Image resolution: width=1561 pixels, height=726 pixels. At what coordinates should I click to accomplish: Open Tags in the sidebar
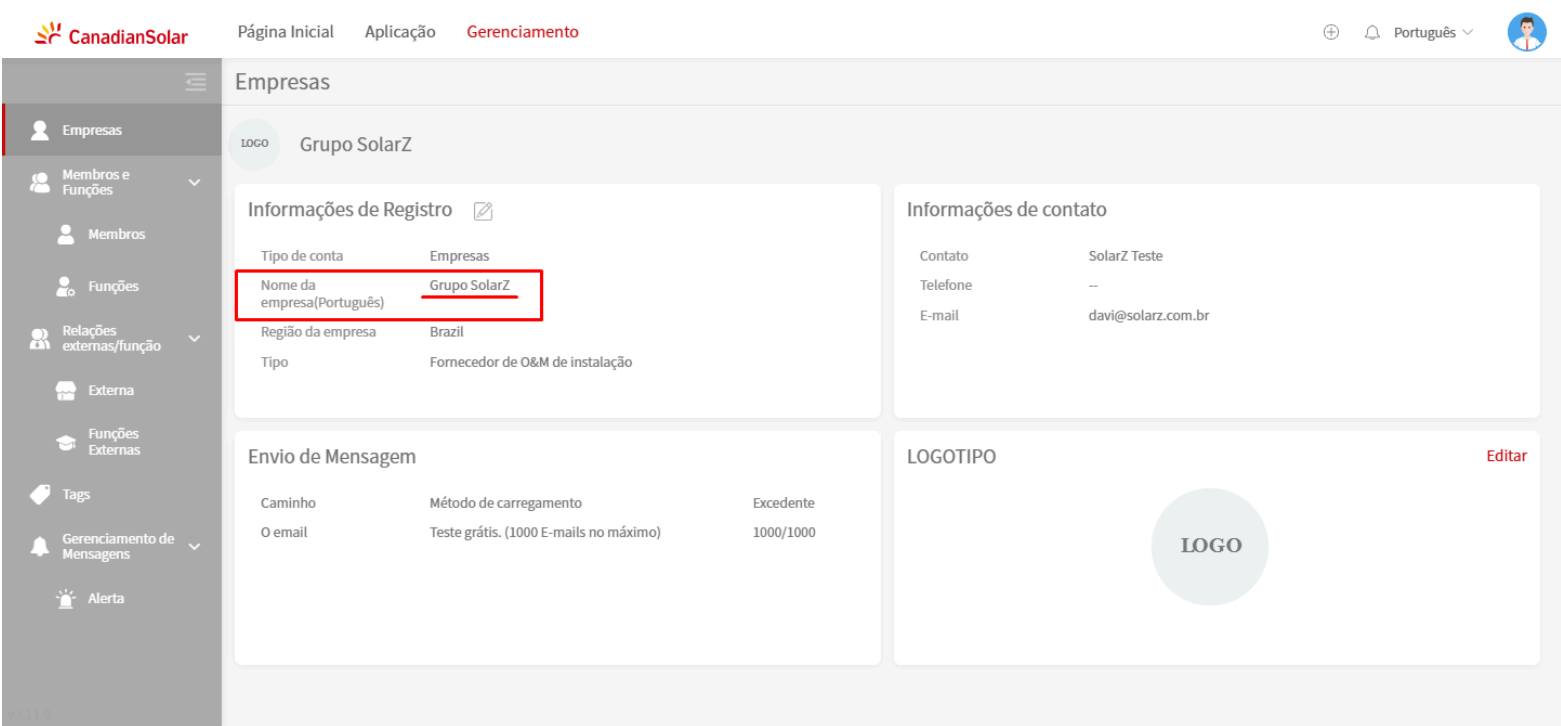tap(76, 494)
